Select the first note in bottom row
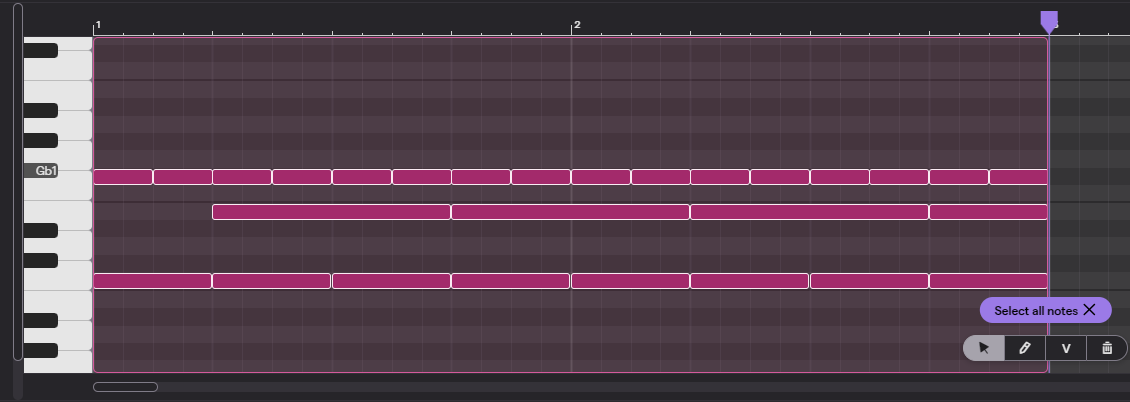The height and width of the screenshot is (402, 1130). click(x=152, y=281)
